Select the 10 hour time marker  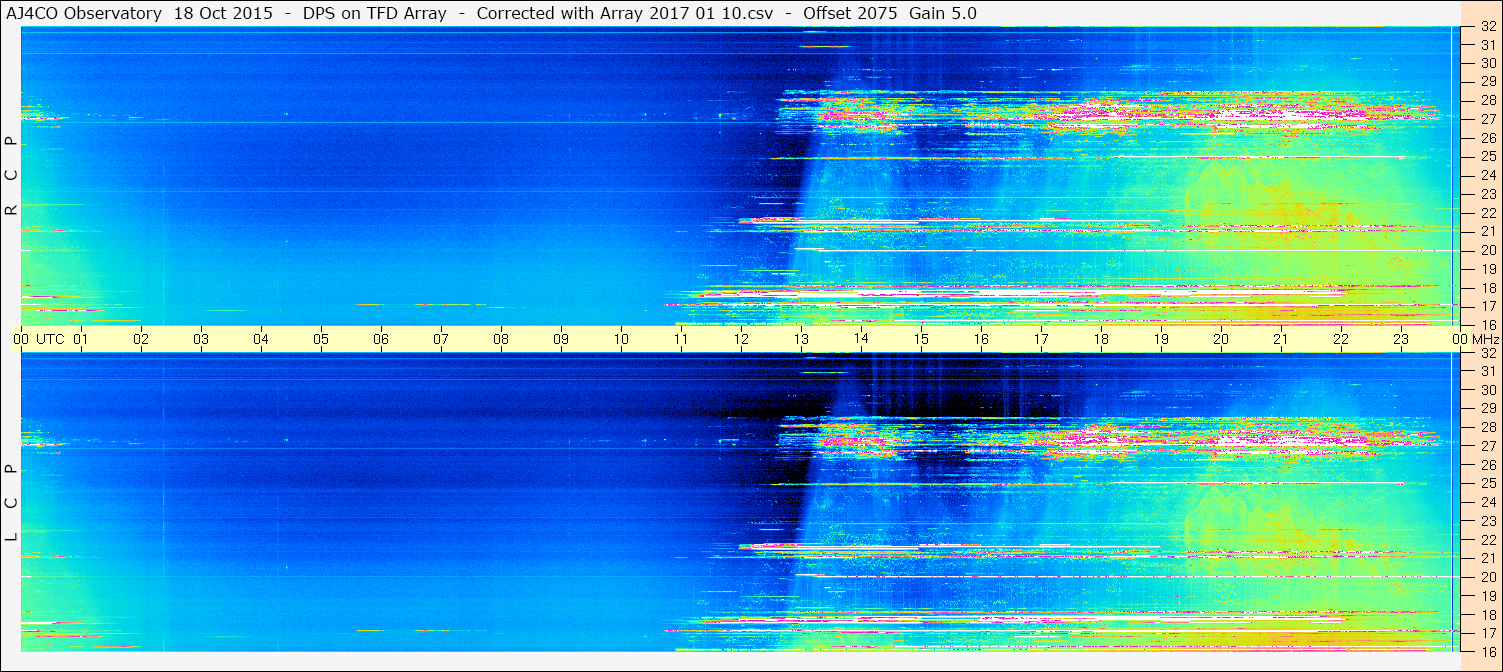click(x=621, y=339)
